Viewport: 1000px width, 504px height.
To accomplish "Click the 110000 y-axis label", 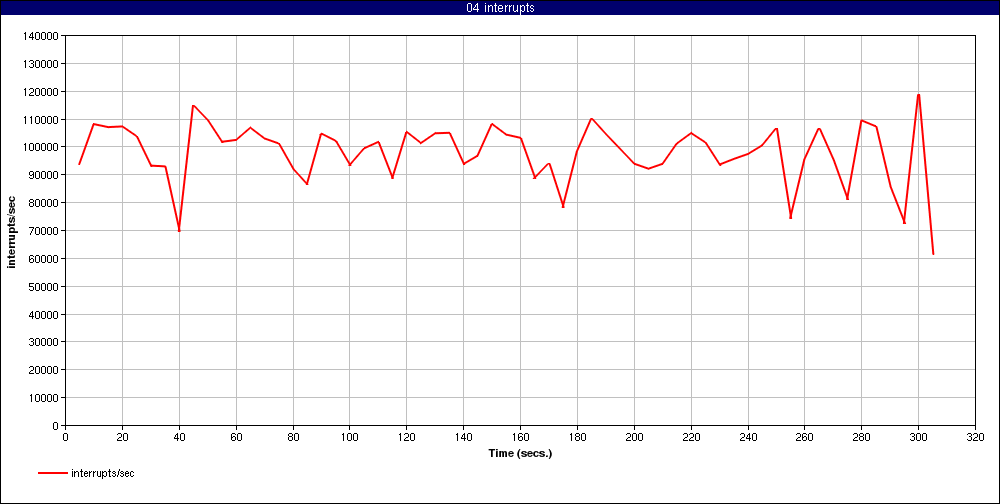I will (41, 119).
